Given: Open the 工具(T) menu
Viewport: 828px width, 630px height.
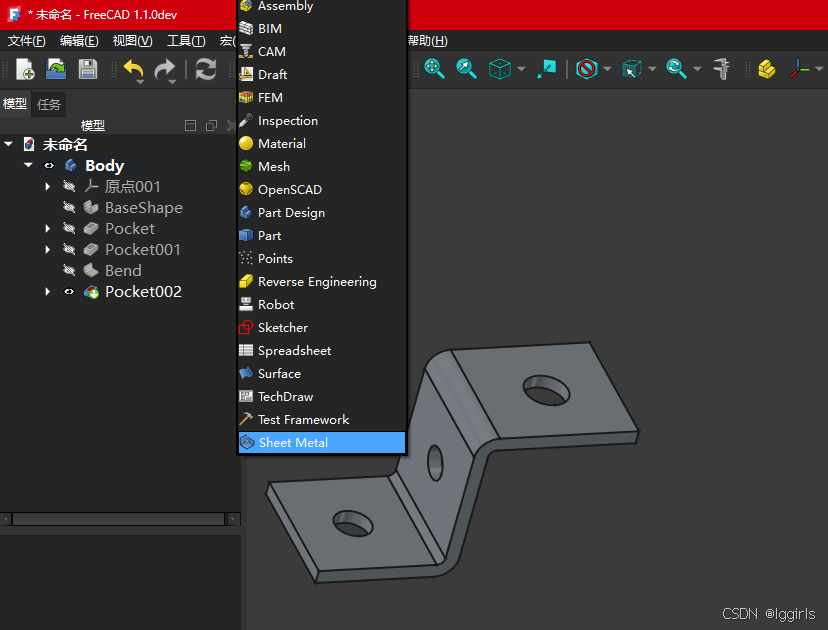Looking at the screenshot, I should coord(186,41).
